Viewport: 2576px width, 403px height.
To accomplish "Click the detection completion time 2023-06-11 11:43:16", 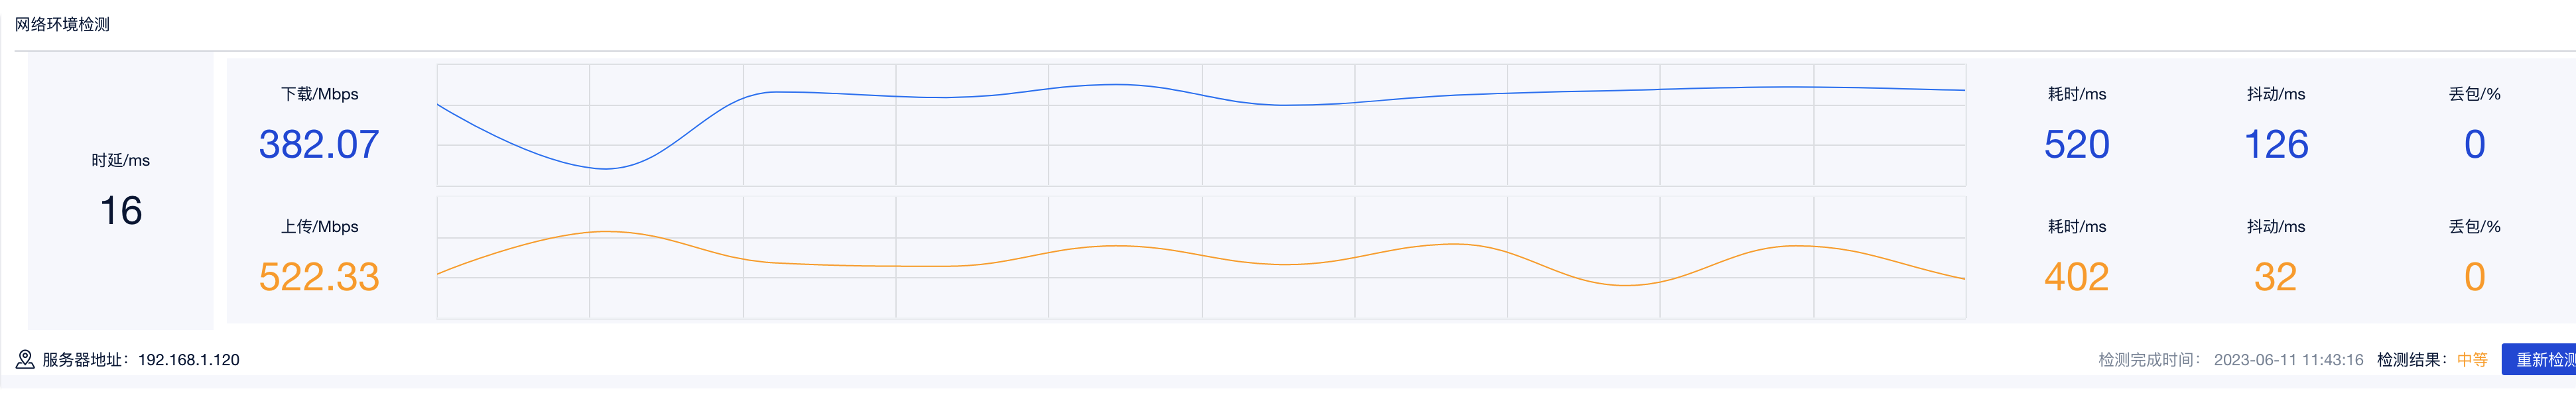I will pyautogui.click(x=2288, y=360).
